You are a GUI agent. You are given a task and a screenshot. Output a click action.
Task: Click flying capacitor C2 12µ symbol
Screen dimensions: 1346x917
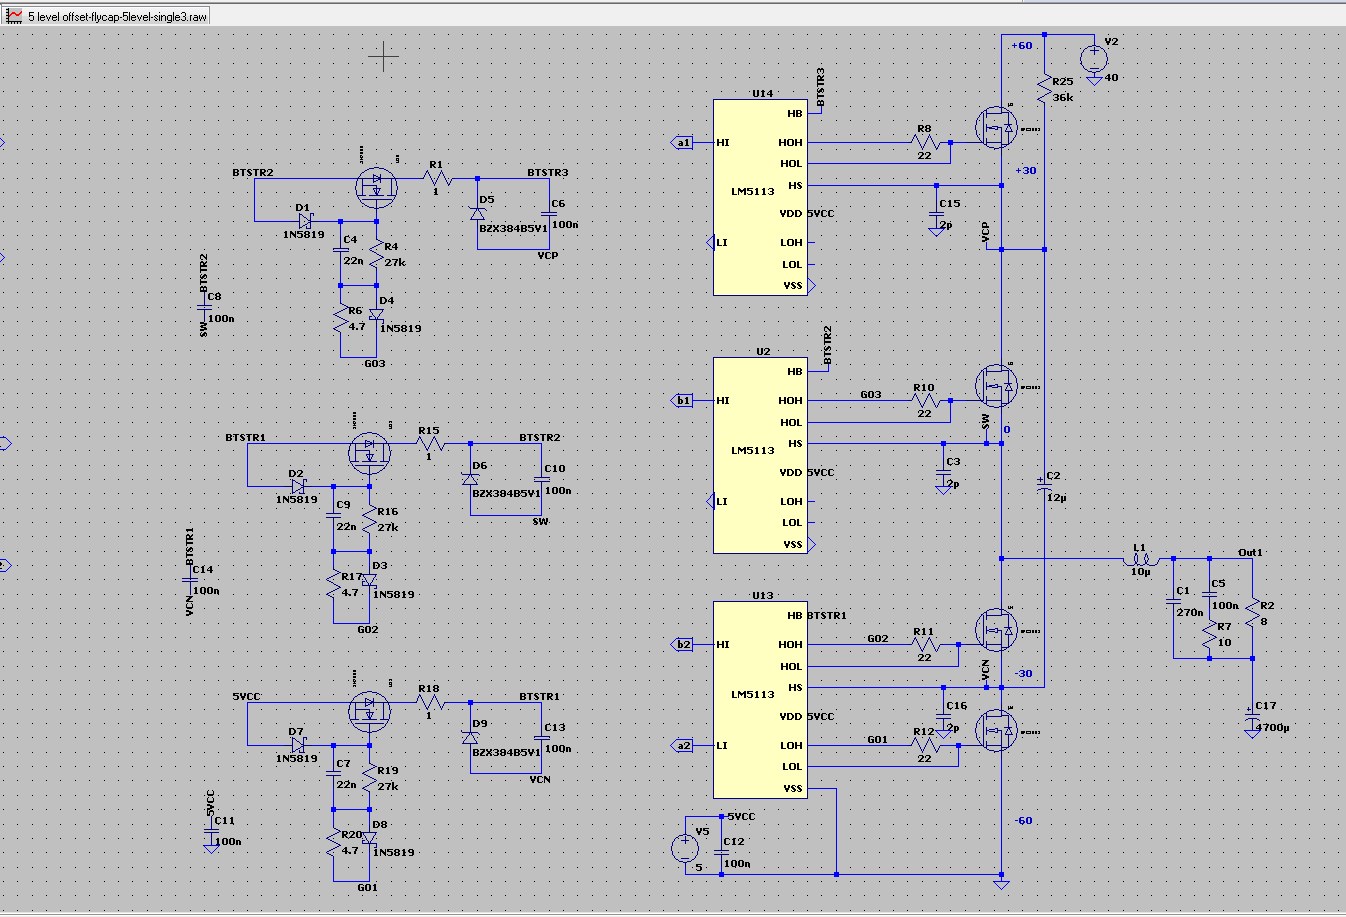[x=1044, y=486]
